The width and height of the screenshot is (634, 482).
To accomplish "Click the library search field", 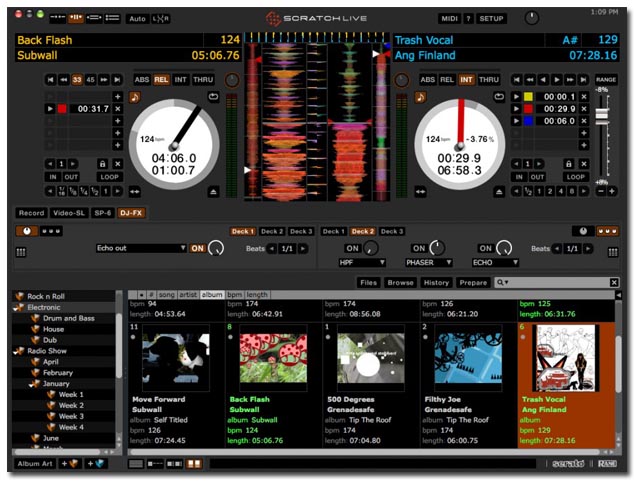I will pos(557,282).
